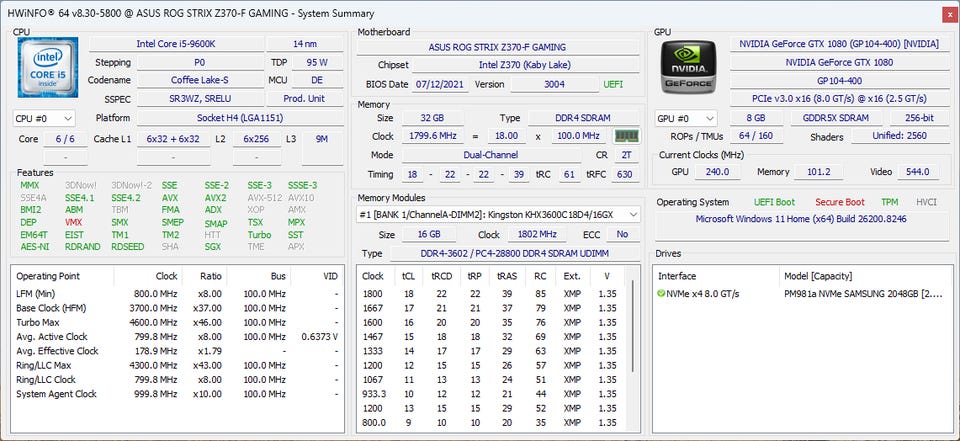Screen dimensions: 960x441
Task: Click the HVCI indicator
Action: tap(926, 202)
